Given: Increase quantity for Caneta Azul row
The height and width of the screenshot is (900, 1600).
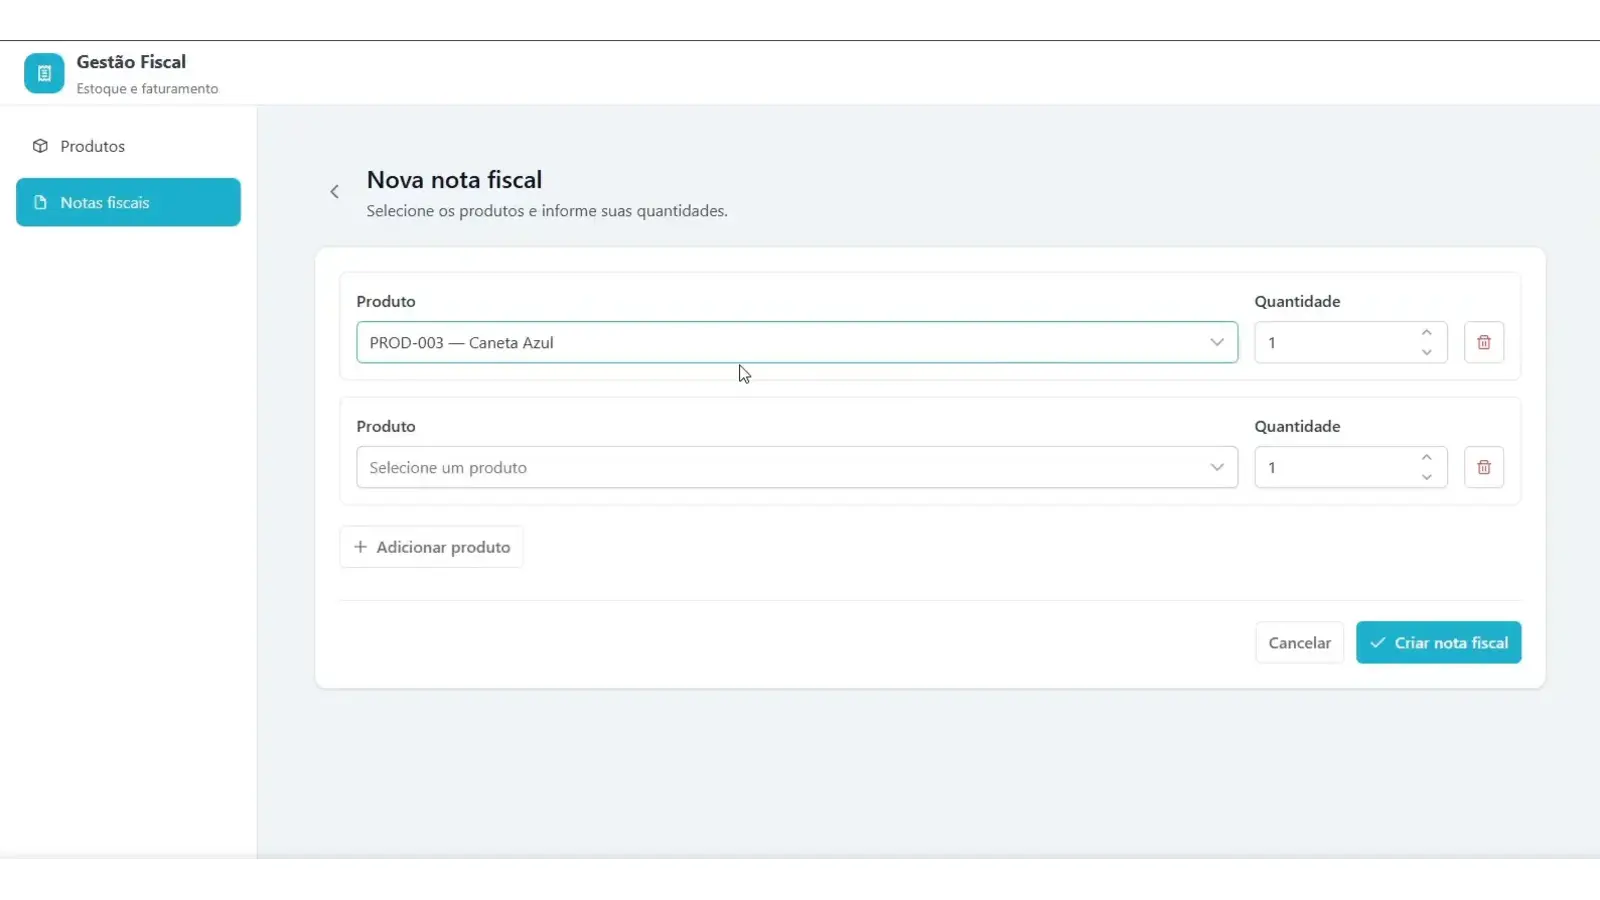Looking at the screenshot, I should (x=1427, y=333).
